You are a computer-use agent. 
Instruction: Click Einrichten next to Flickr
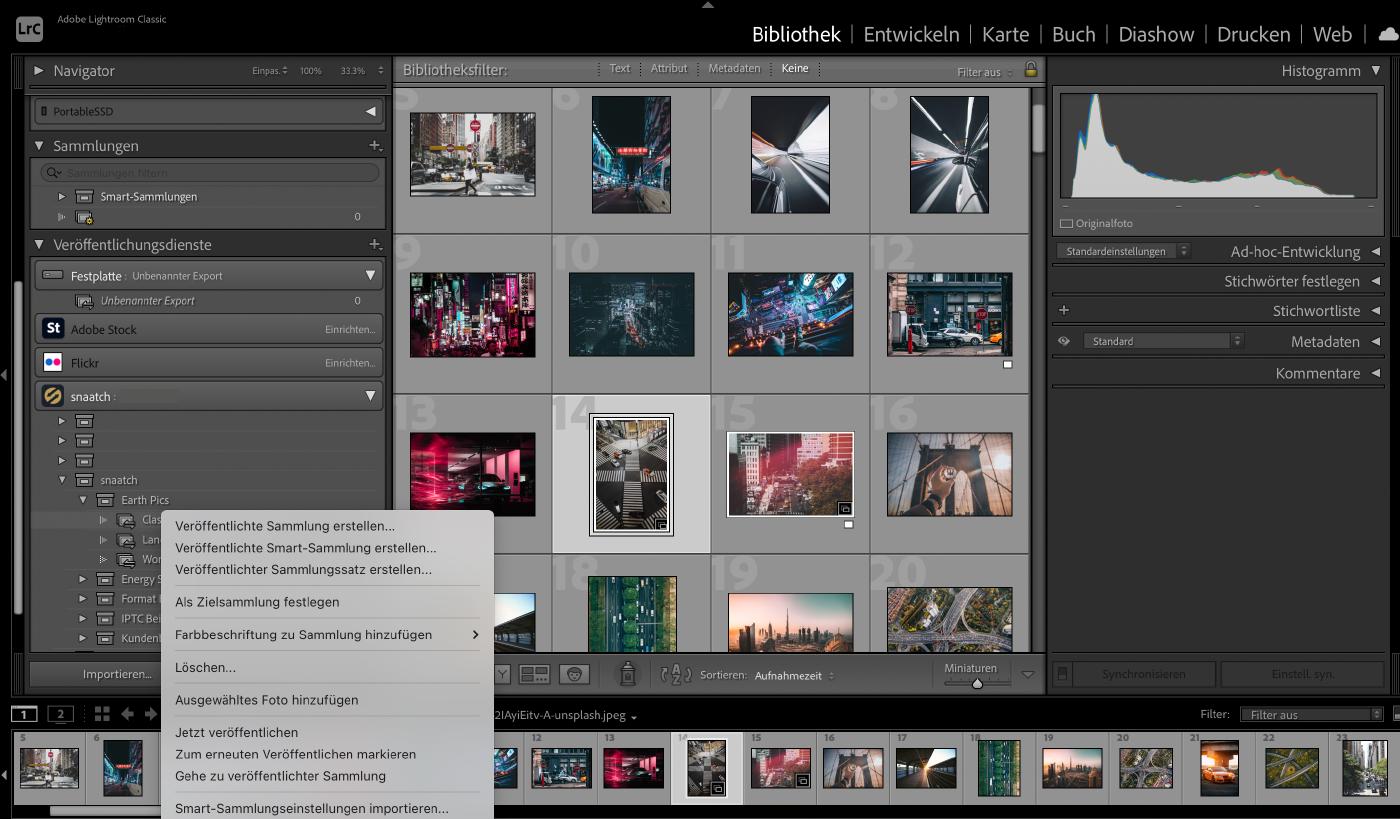point(352,361)
